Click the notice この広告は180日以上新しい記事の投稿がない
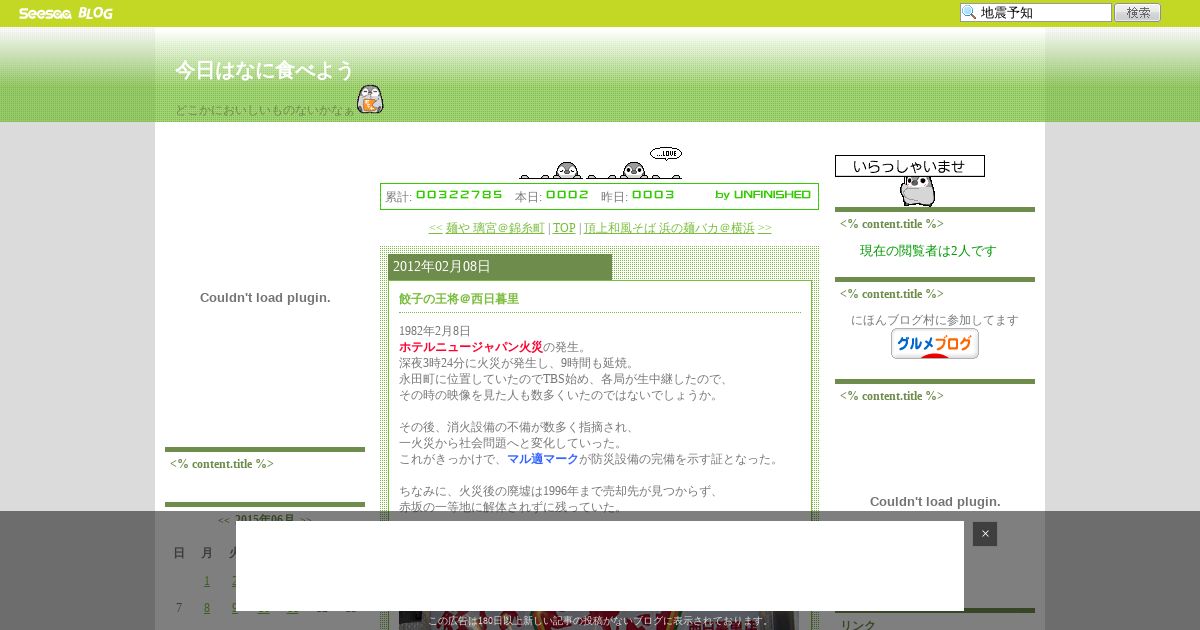 point(598,621)
